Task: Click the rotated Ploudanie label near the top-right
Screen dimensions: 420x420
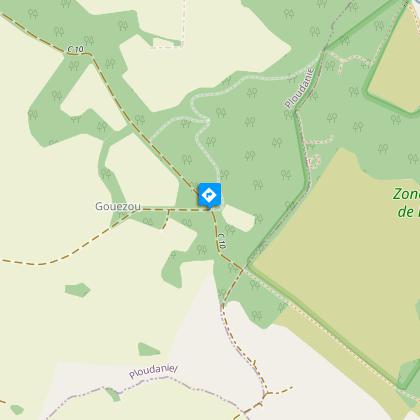Action: tap(300, 88)
